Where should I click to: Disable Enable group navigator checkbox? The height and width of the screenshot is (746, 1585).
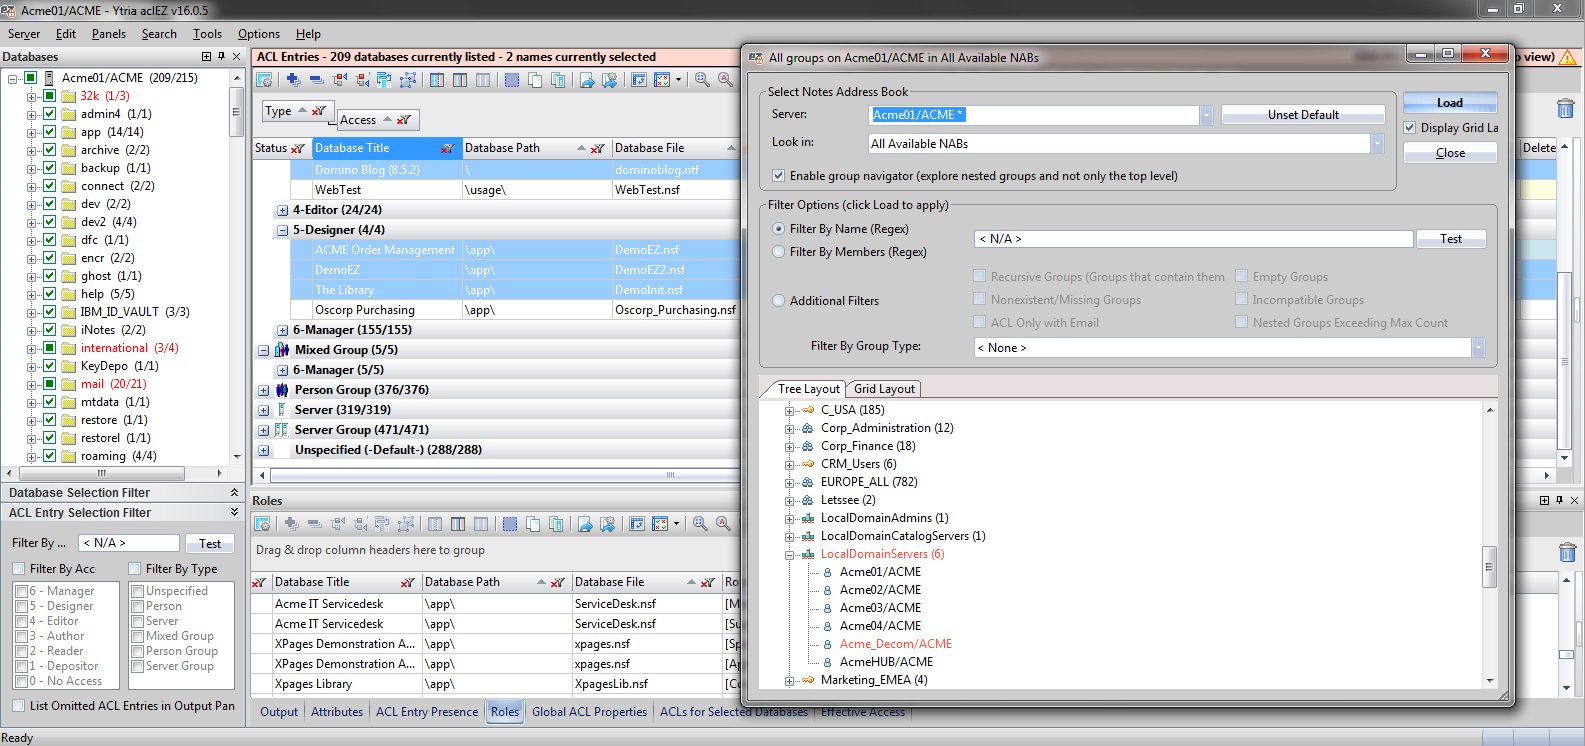pyautogui.click(x=778, y=176)
